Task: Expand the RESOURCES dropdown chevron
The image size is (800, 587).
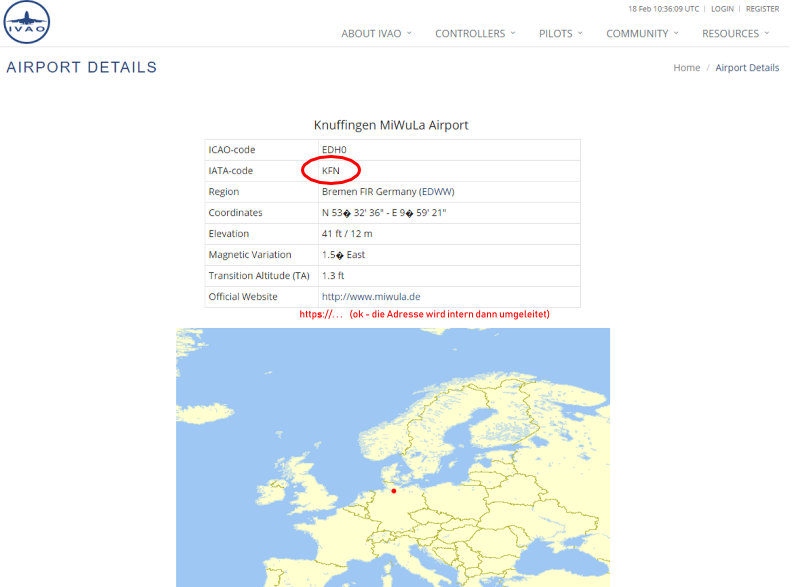Action: 766,33
